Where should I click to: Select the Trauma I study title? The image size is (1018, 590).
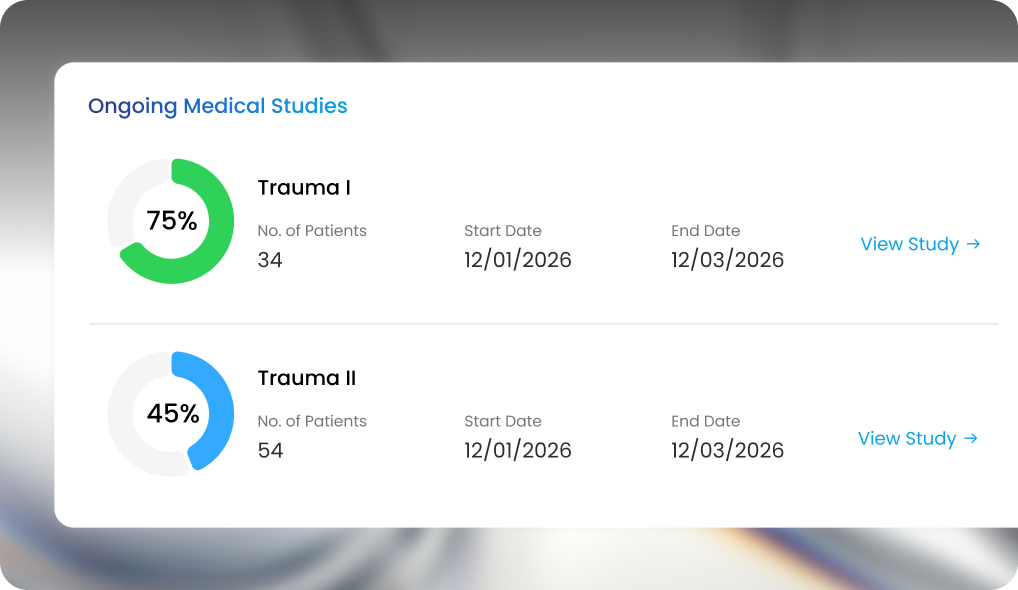tap(304, 188)
